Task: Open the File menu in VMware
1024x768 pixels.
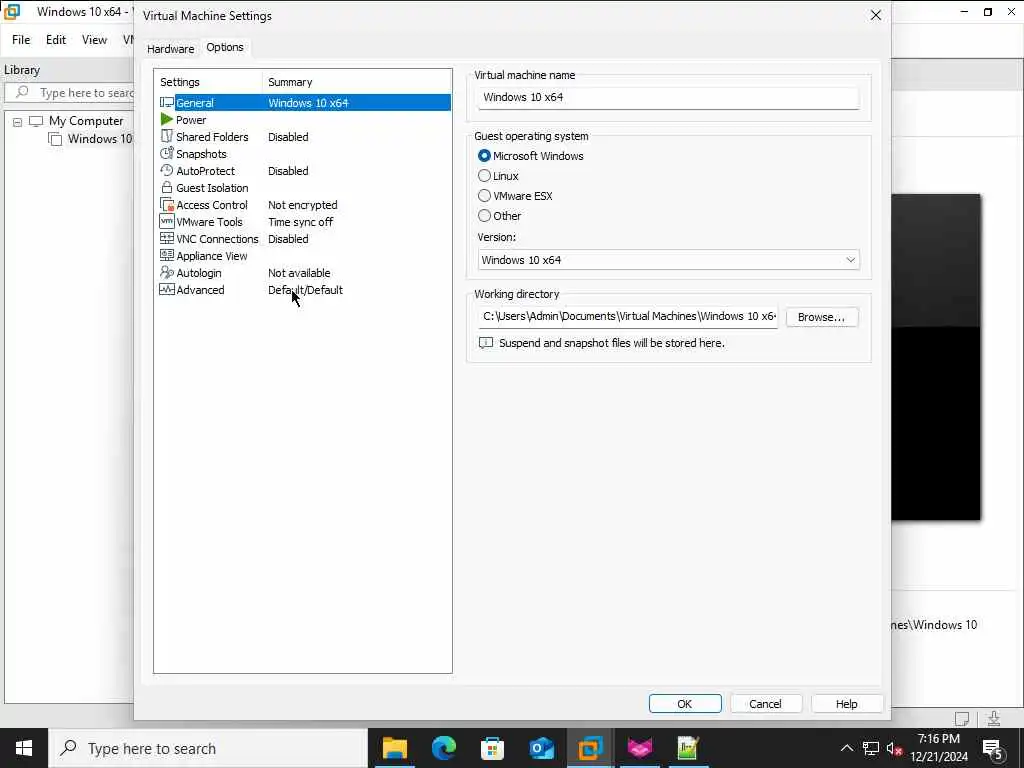Action: [21, 40]
